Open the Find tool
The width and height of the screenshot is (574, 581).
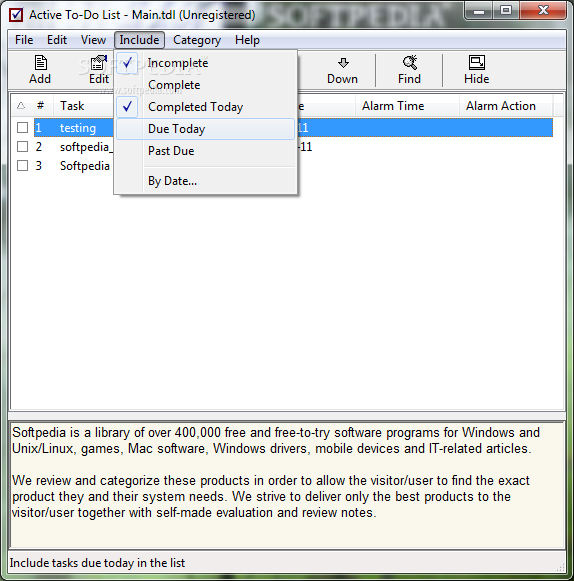click(x=409, y=70)
